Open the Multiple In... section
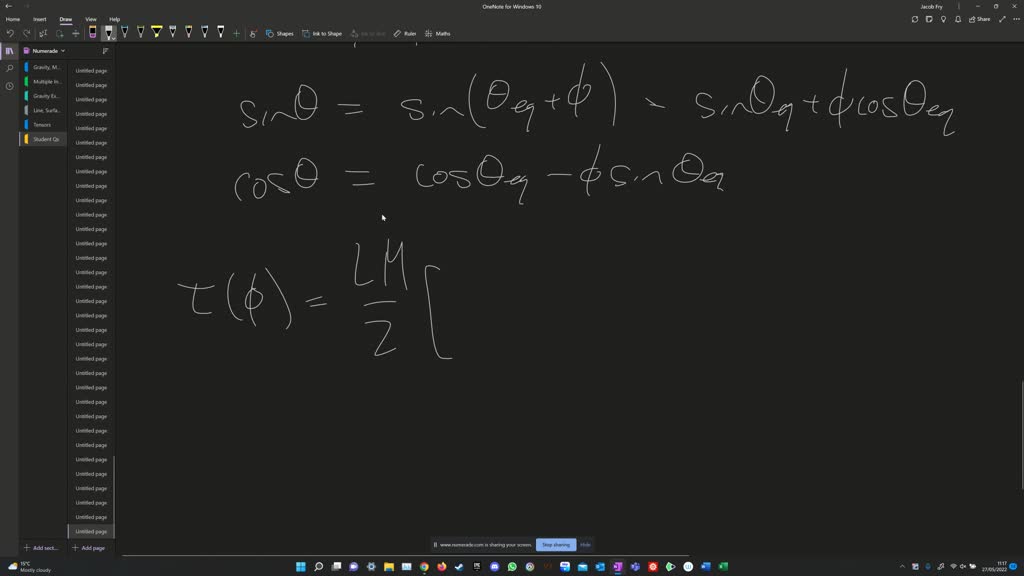Image resolution: width=1024 pixels, height=576 pixels. (x=44, y=82)
